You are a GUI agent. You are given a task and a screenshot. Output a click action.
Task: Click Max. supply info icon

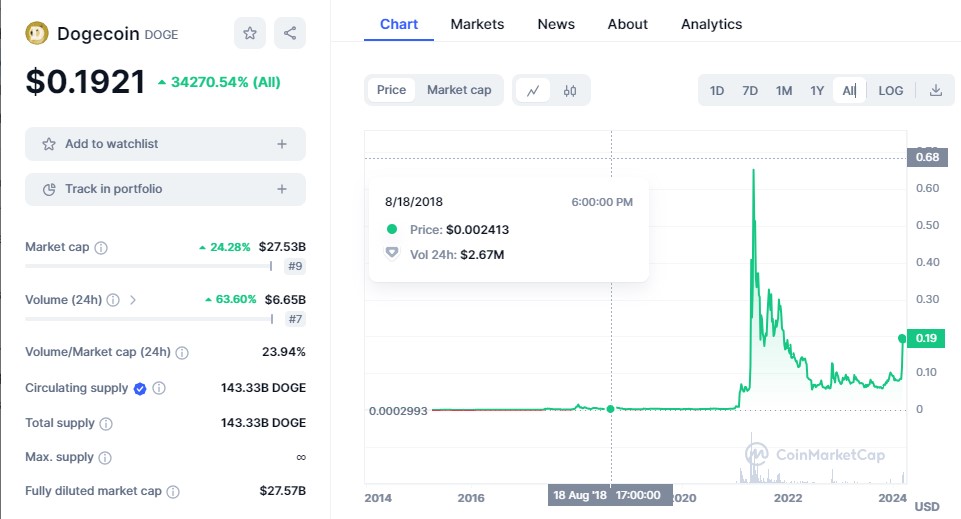pyautogui.click(x=105, y=458)
